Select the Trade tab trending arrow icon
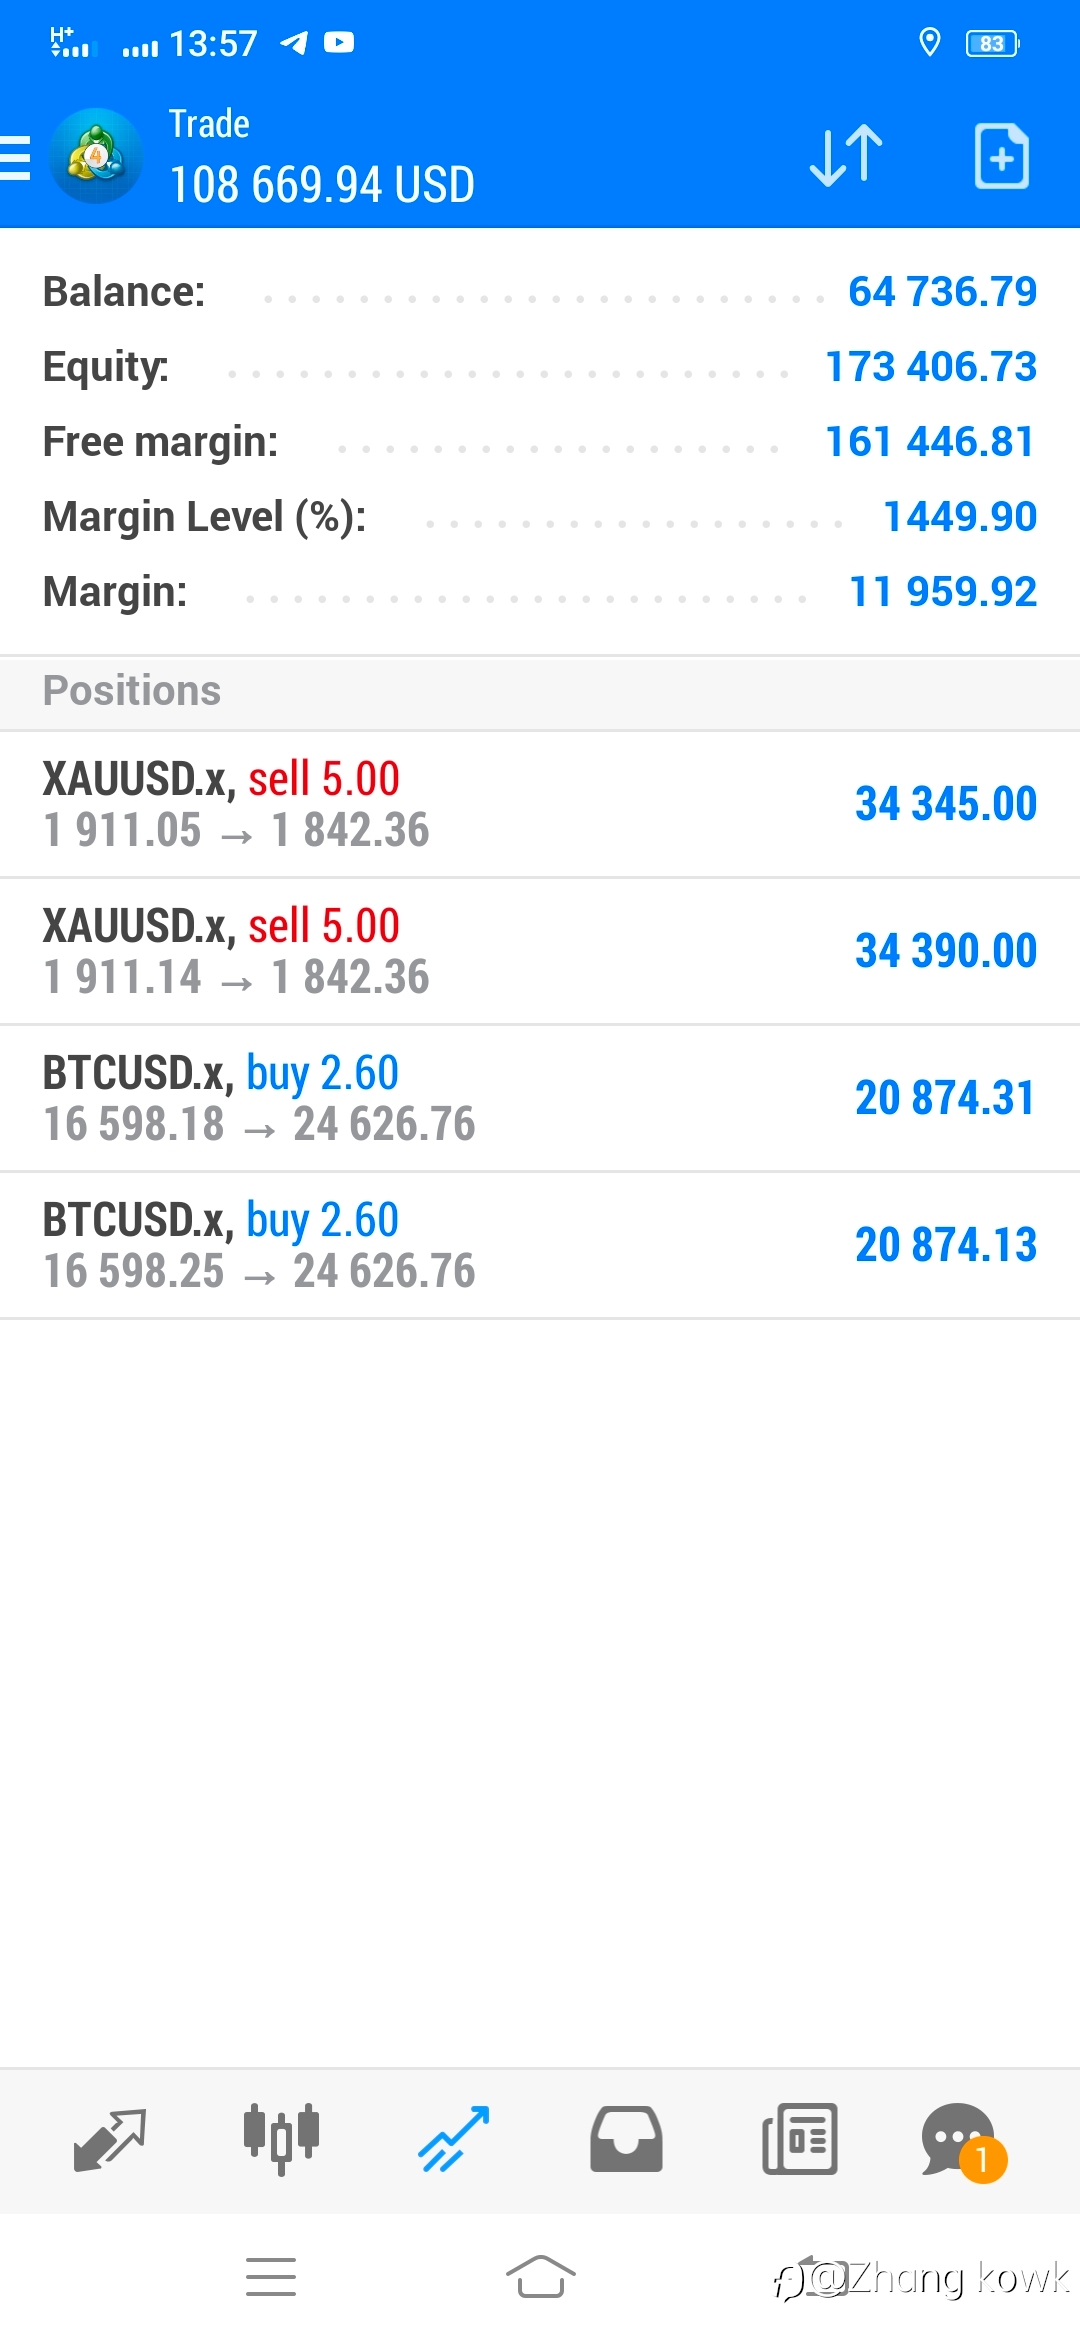Viewport: 1080px width, 2340px height. tap(454, 2140)
